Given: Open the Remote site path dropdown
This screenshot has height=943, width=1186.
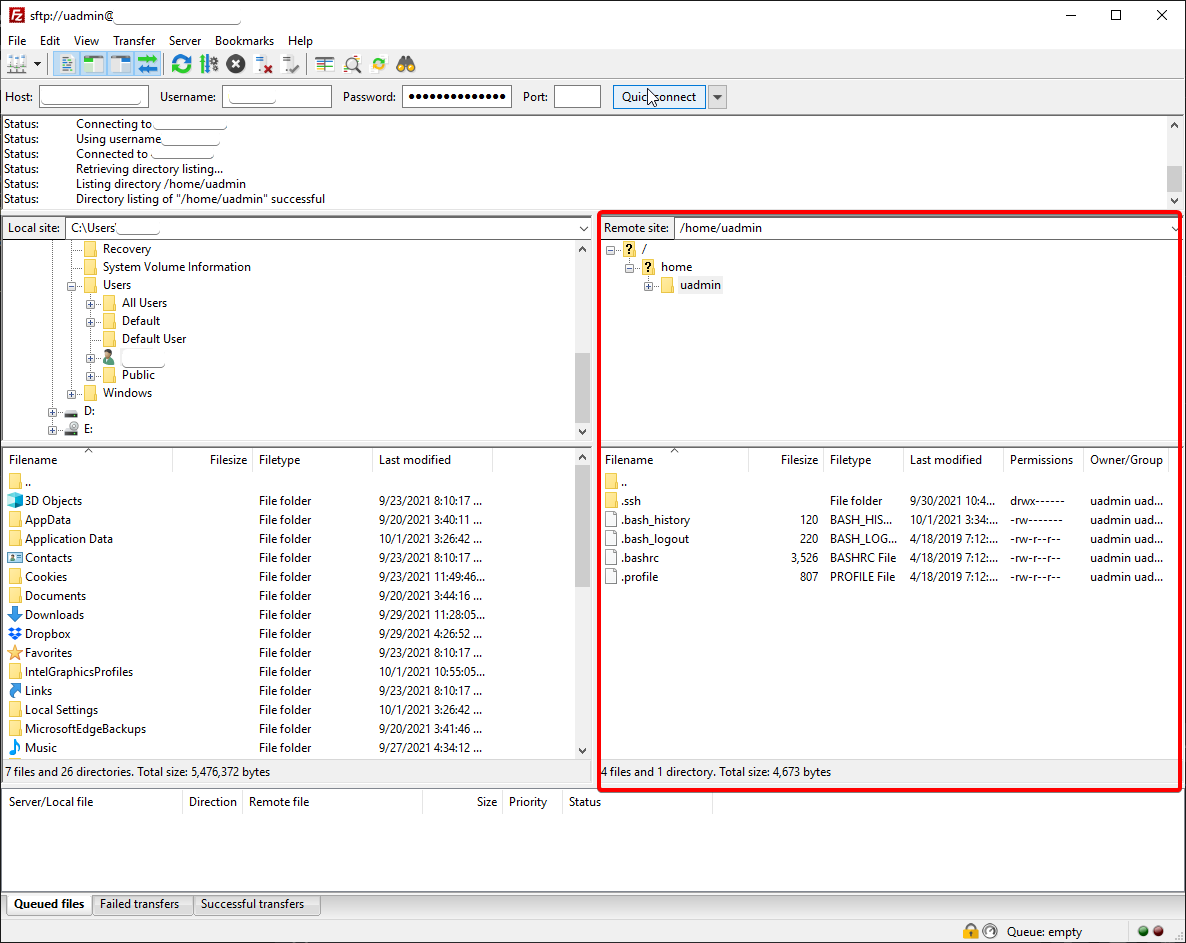Looking at the screenshot, I should click(x=1175, y=228).
